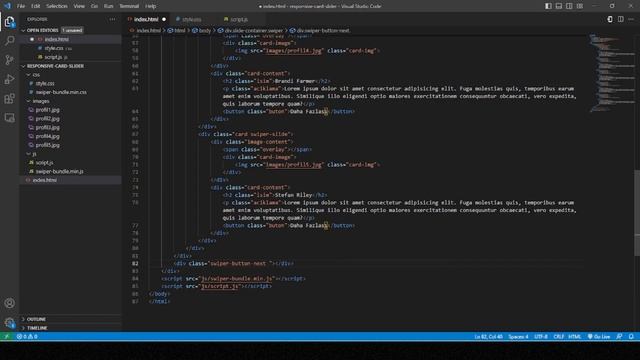Open errors and warnings count in status bar
Screen dimensions: 640x360
(x=27, y=337)
